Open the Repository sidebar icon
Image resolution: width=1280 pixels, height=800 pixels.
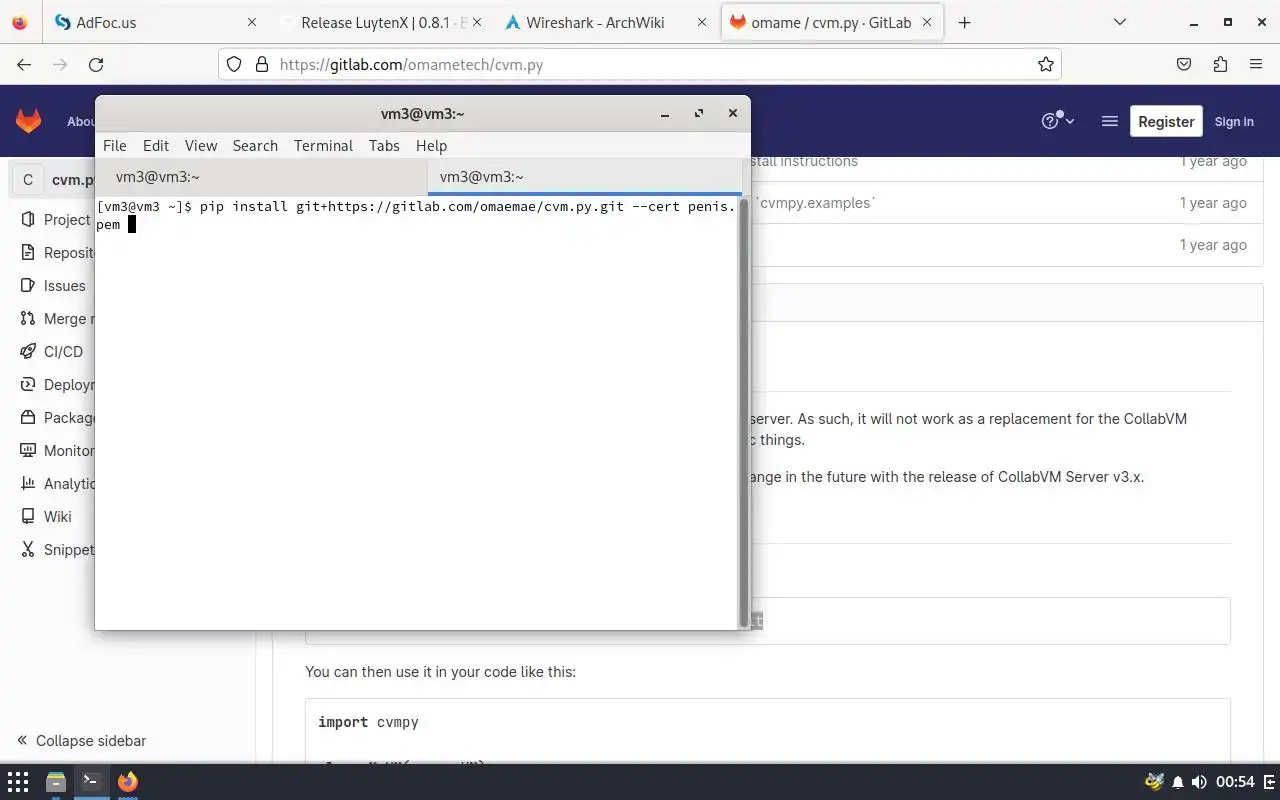(27, 252)
